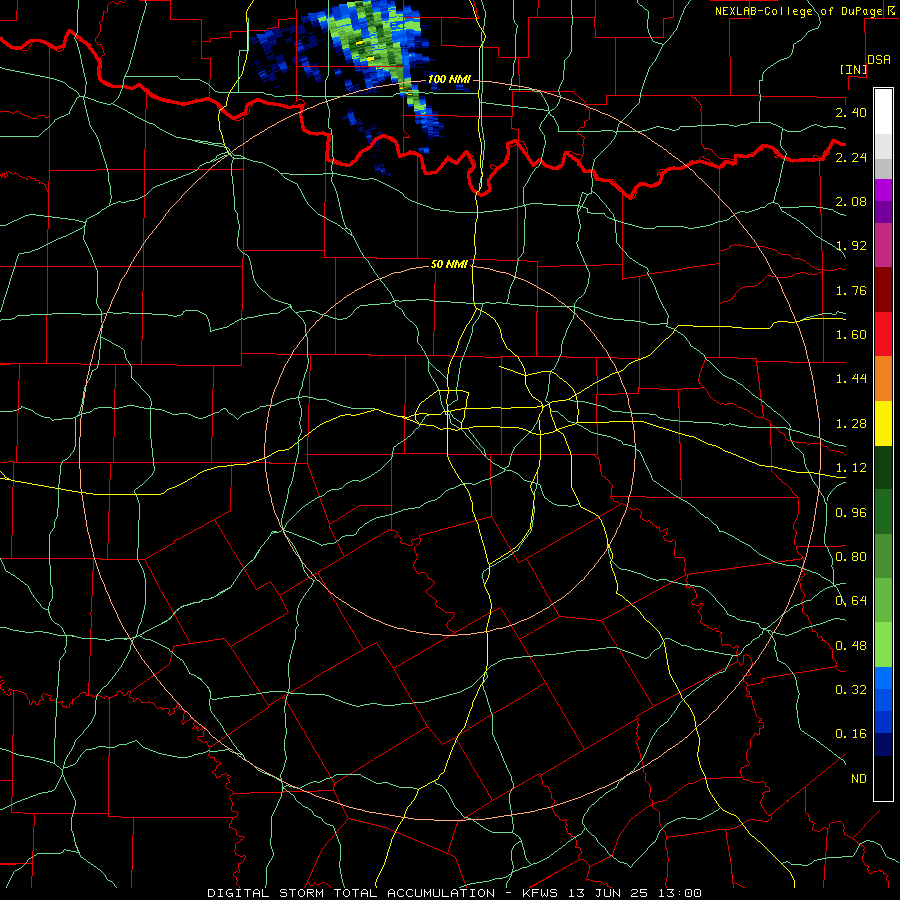
Task: Click the yellow legend color swatch
Action: pos(883,424)
